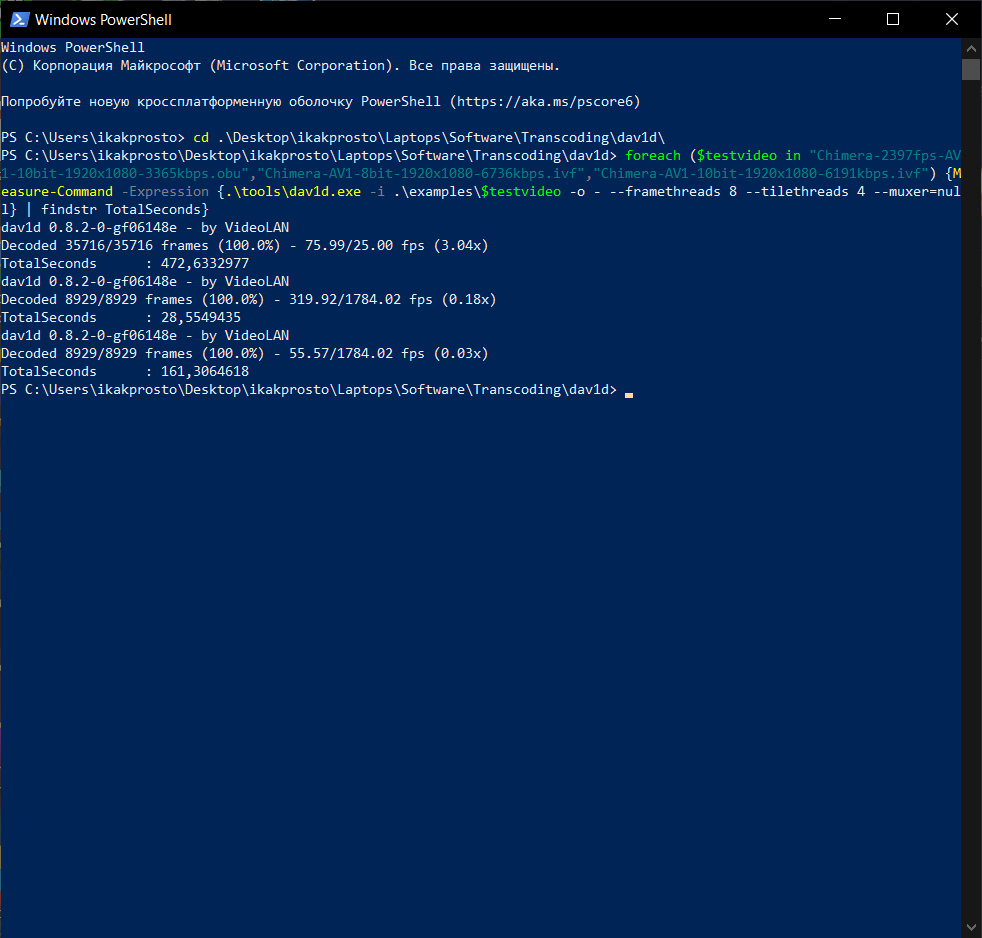Click the 'TotalSeconds : 161,3064618' line
This screenshot has height=938, width=982.
click(125, 371)
